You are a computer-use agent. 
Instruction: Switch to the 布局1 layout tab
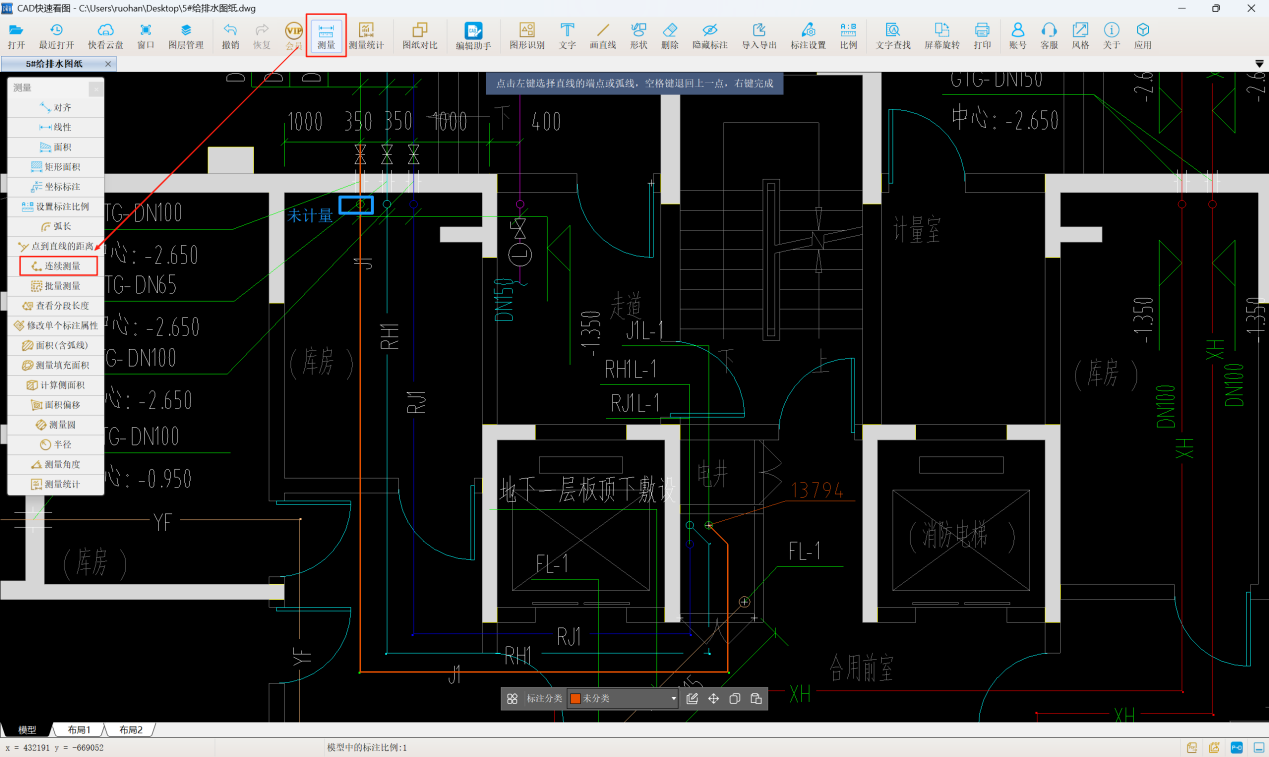79,730
